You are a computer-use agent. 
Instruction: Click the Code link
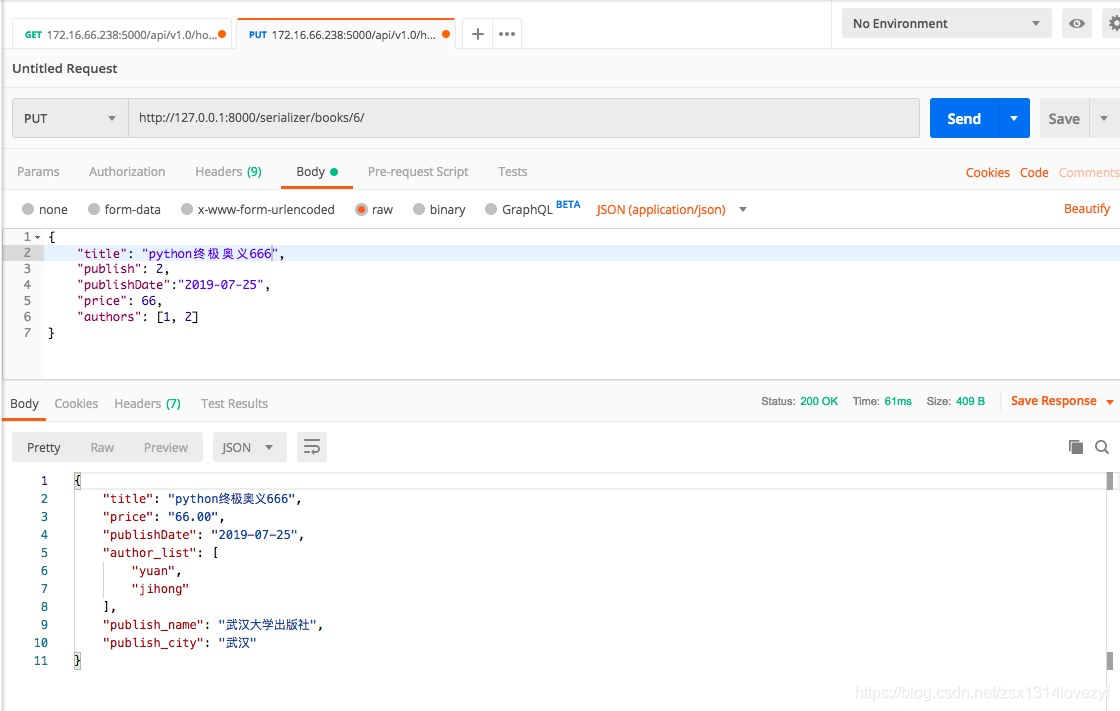(1034, 172)
